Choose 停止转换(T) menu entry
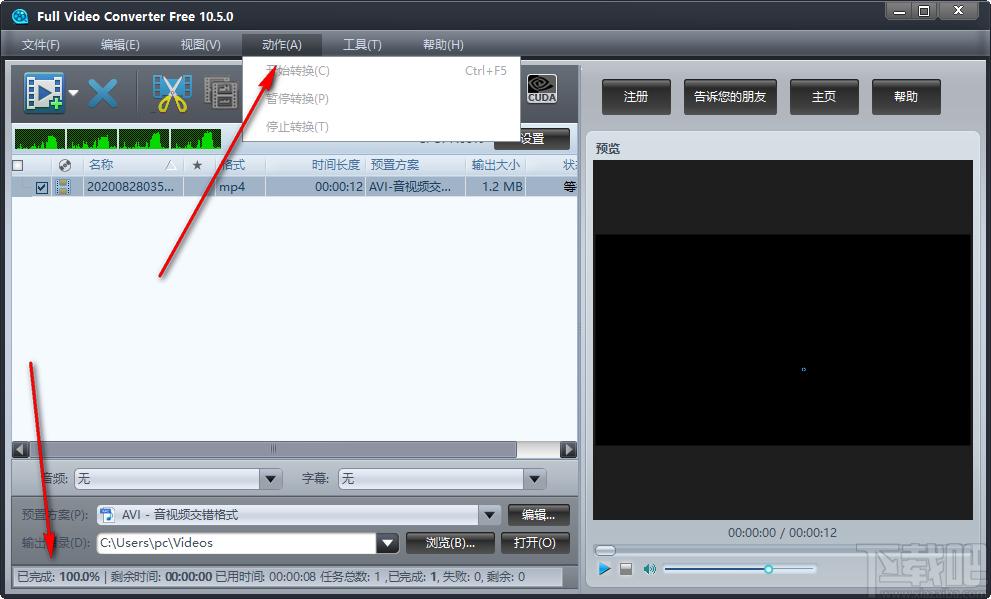This screenshot has height=599, width=991. pyautogui.click(x=381, y=126)
